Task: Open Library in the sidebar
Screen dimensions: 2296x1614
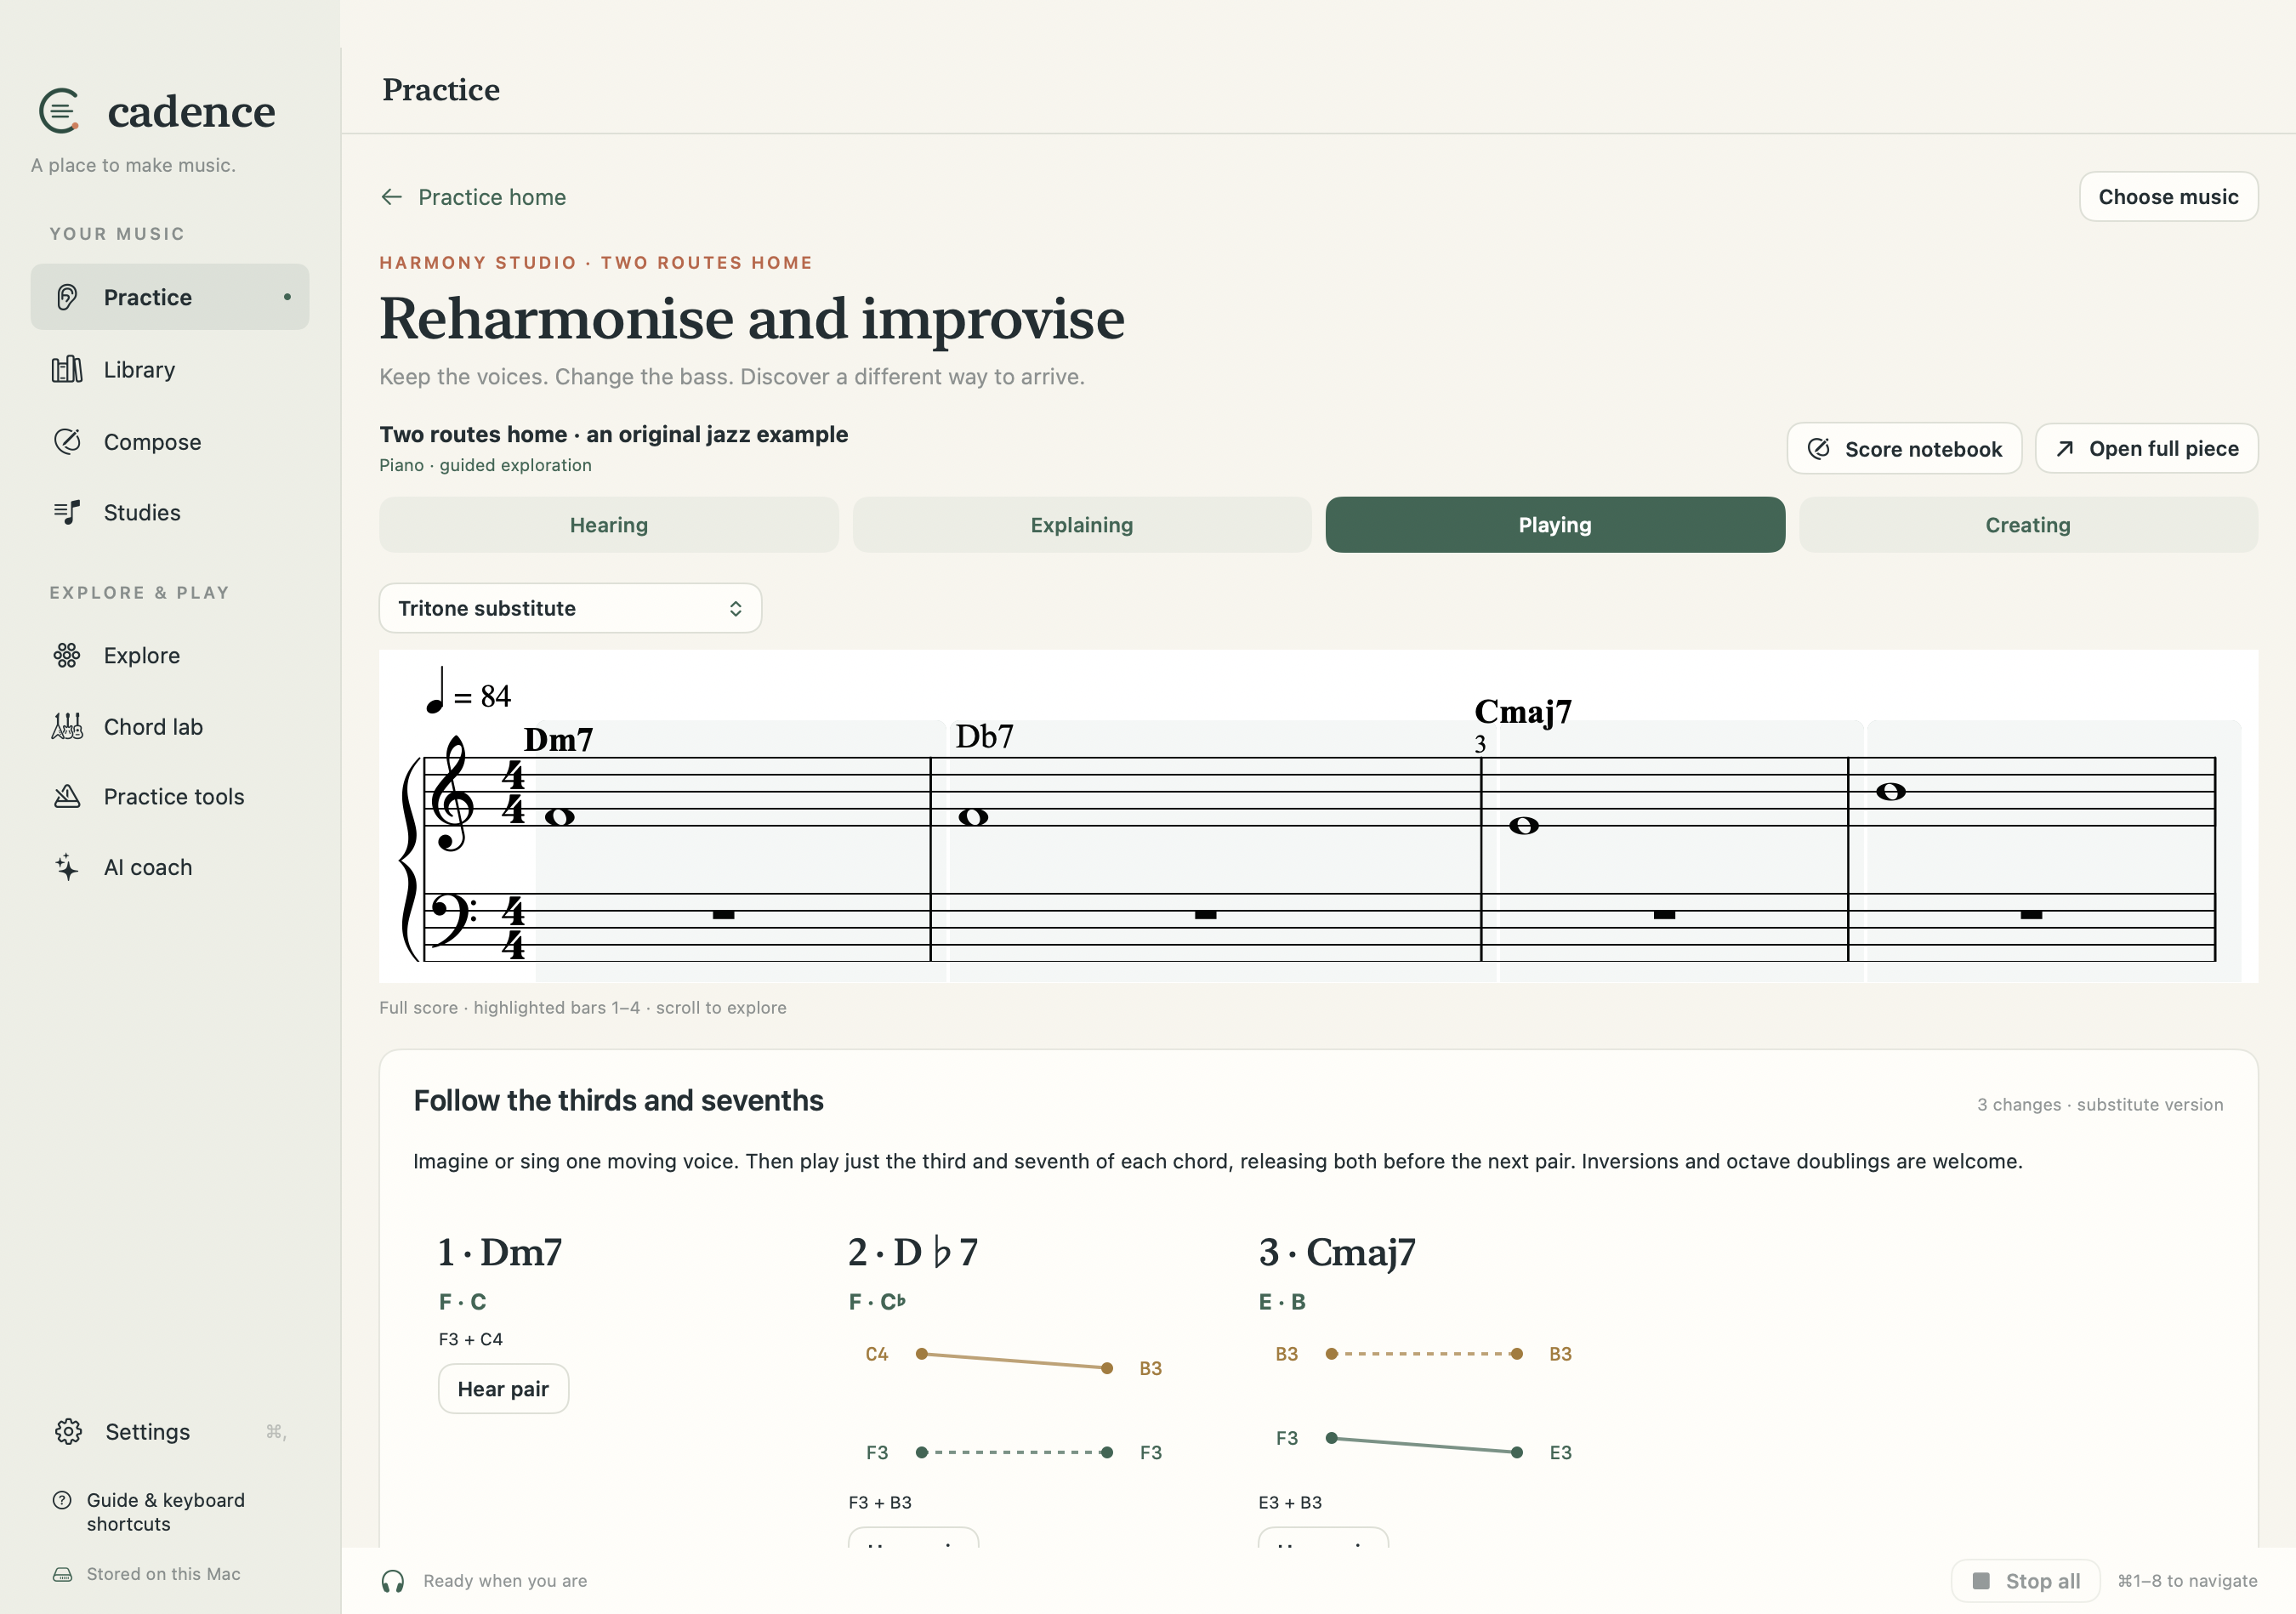Action: (x=170, y=369)
